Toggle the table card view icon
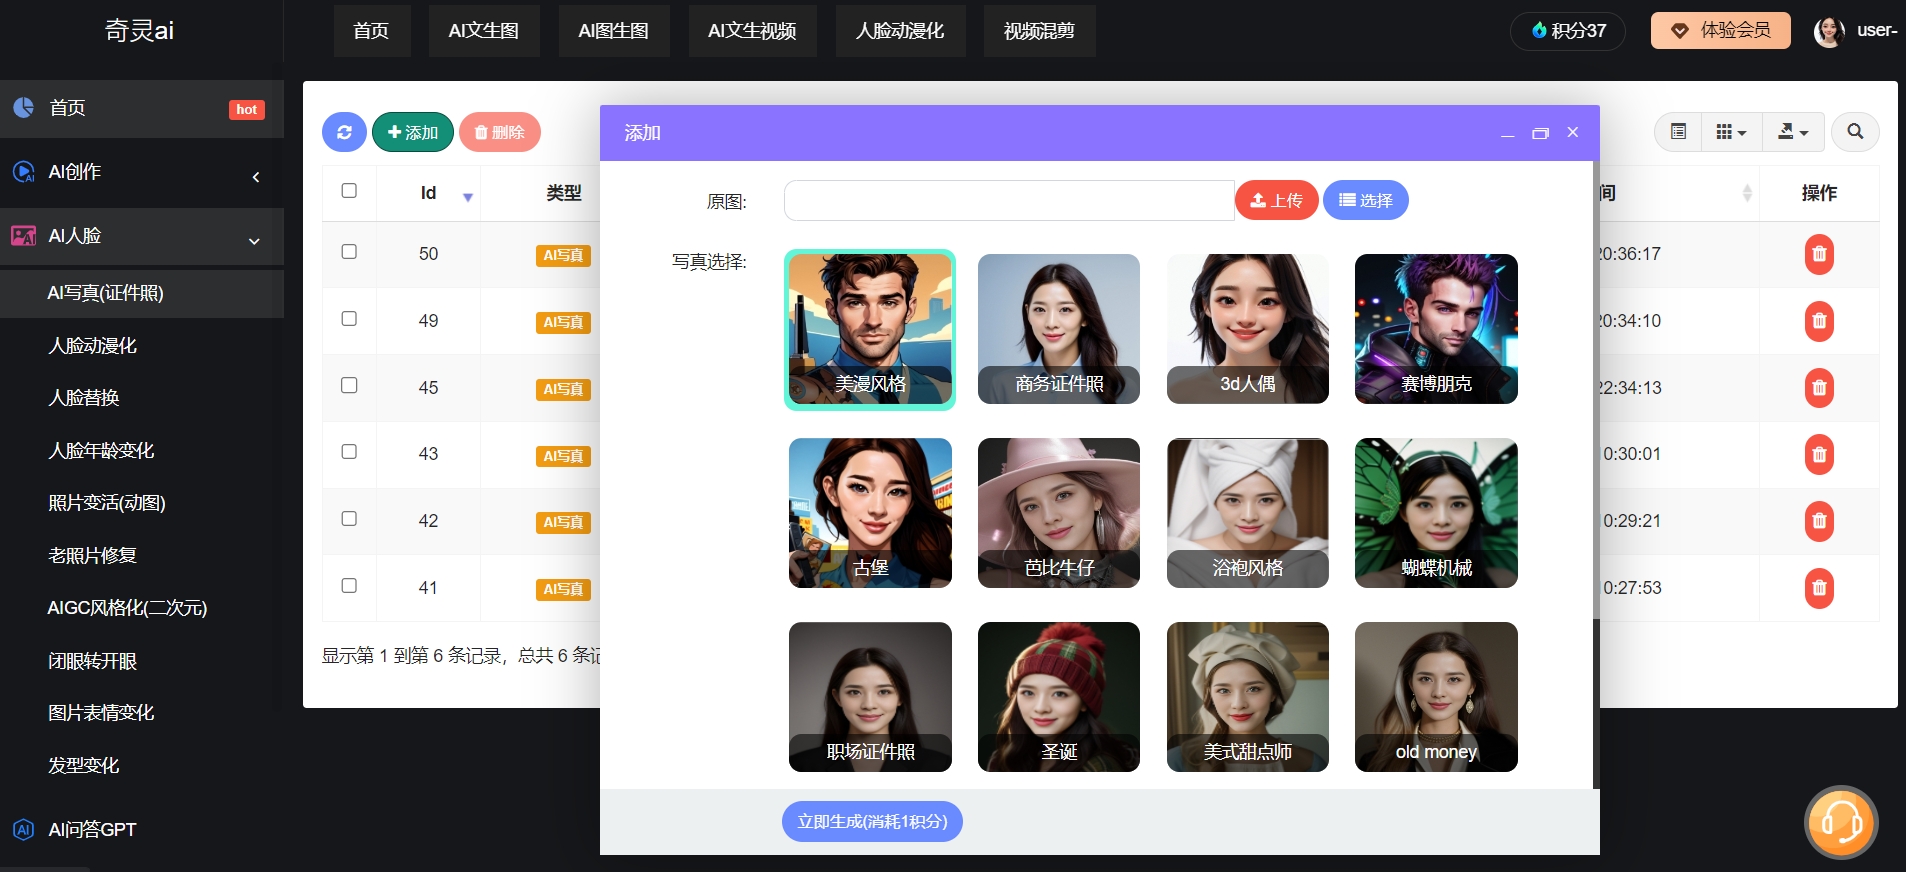 [x=1678, y=132]
